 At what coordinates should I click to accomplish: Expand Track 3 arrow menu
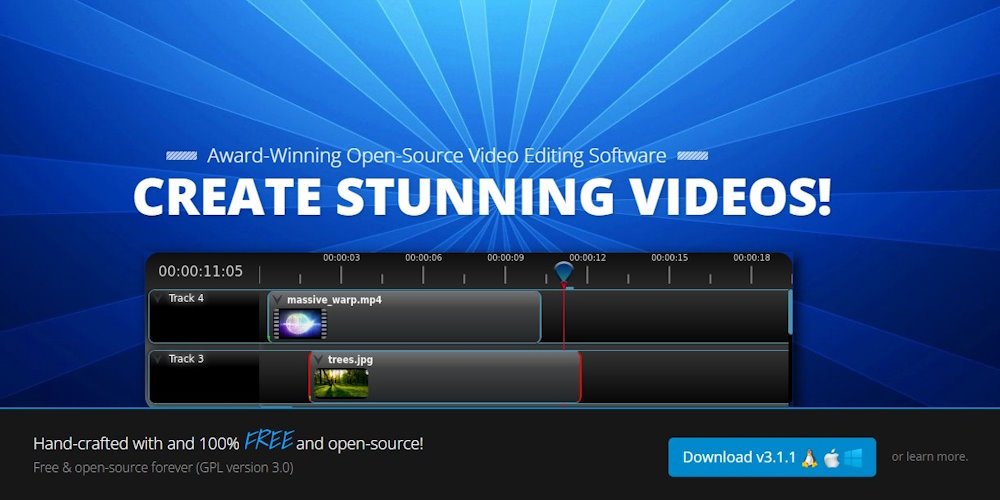click(x=158, y=359)
